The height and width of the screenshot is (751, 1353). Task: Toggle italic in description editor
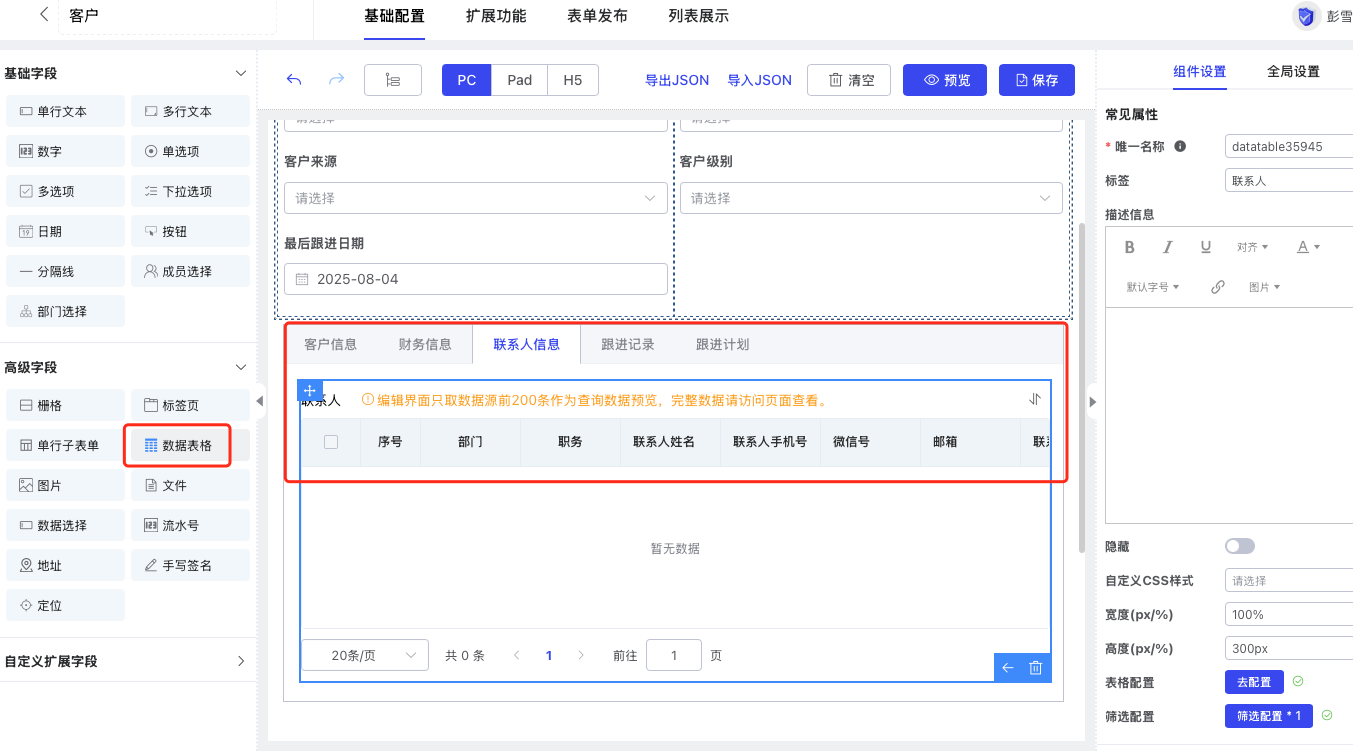pos(1167,247)
